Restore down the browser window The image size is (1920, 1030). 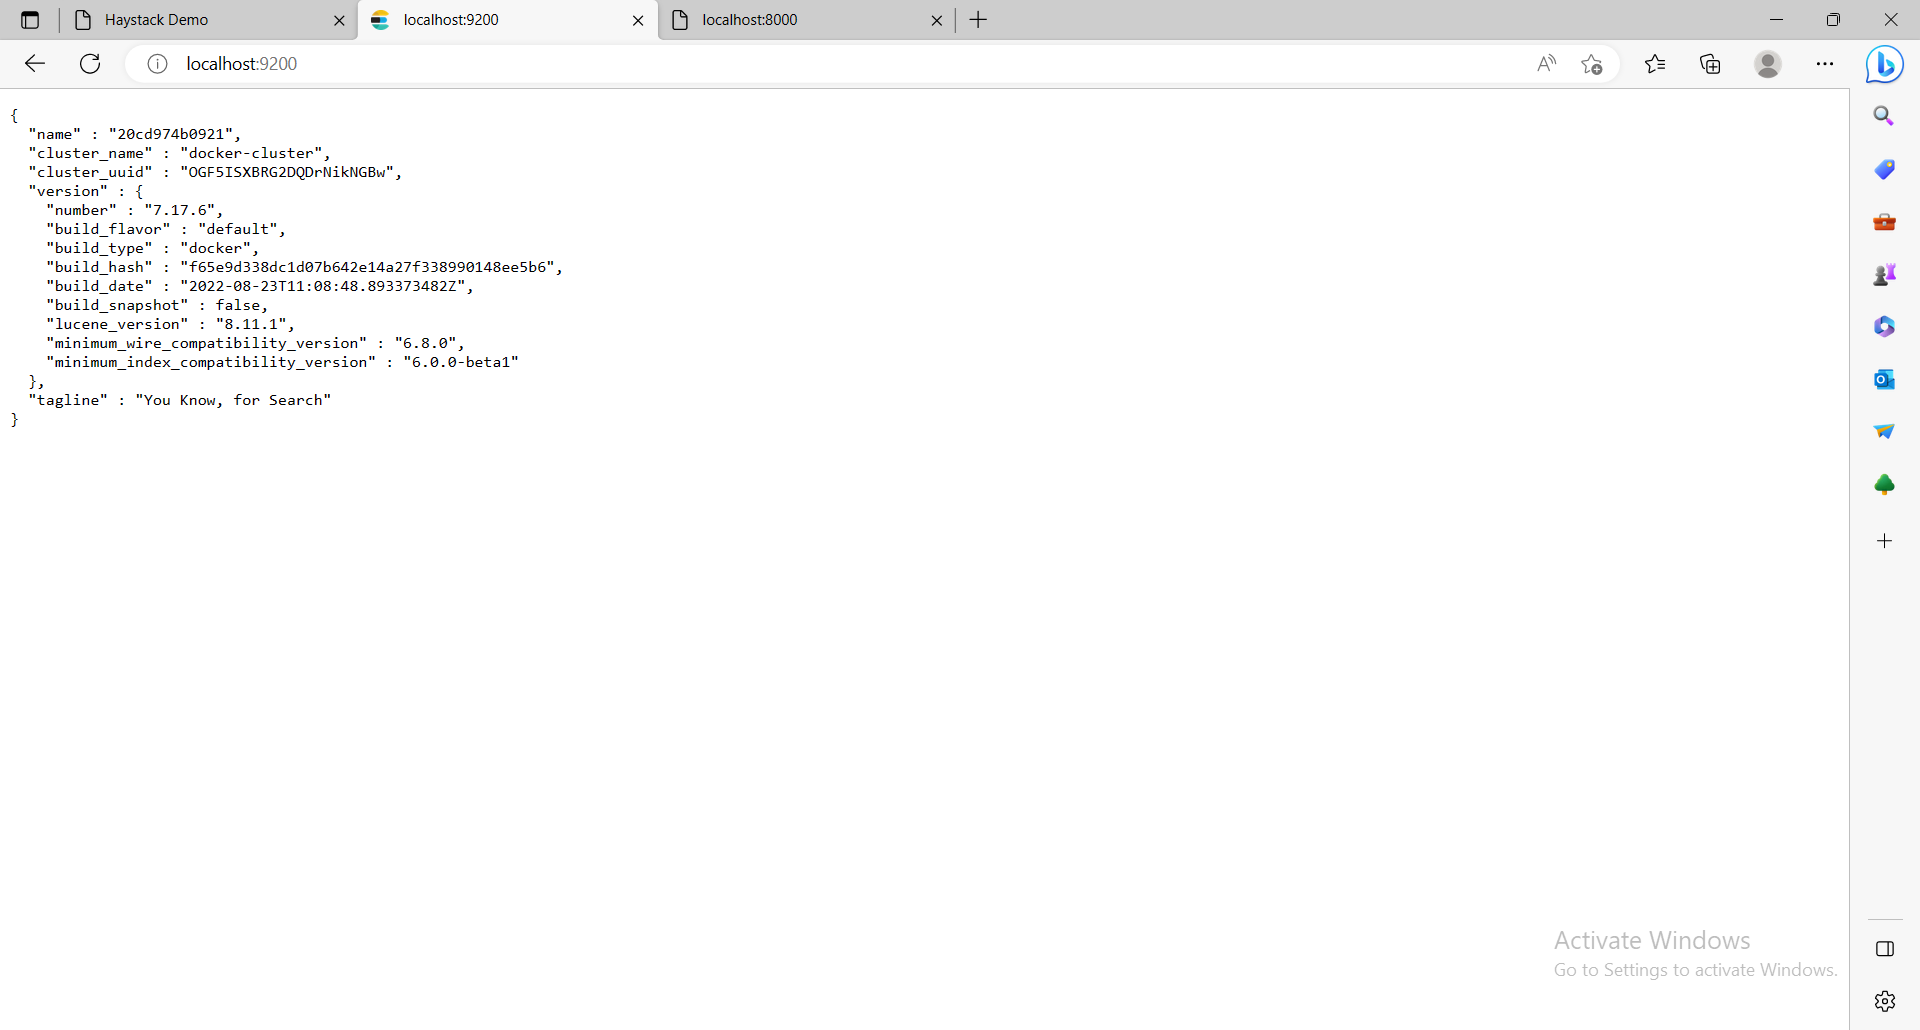click(1833, 20)
